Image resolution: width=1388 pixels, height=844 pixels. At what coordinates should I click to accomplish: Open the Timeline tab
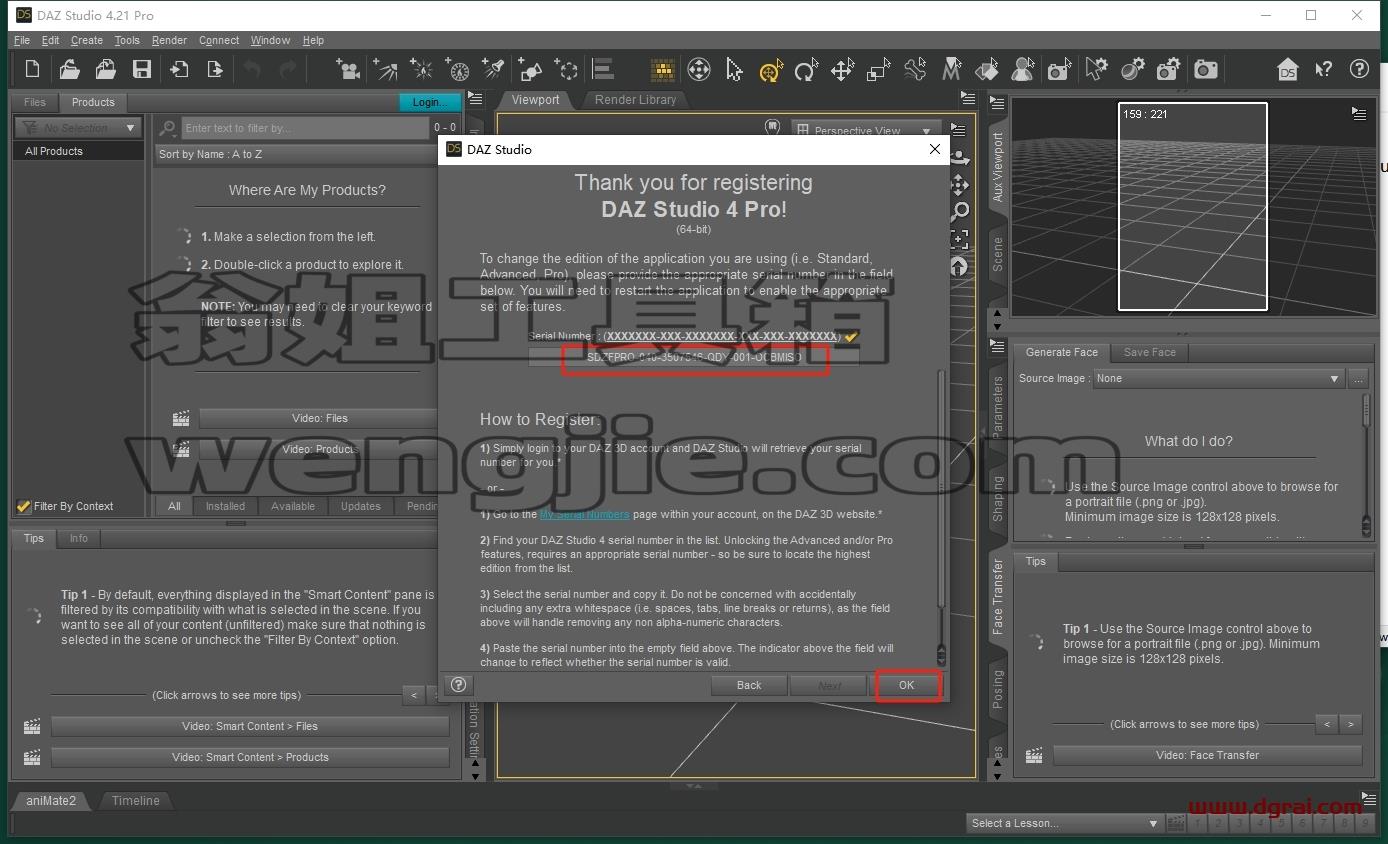click(x=135, y=801)
